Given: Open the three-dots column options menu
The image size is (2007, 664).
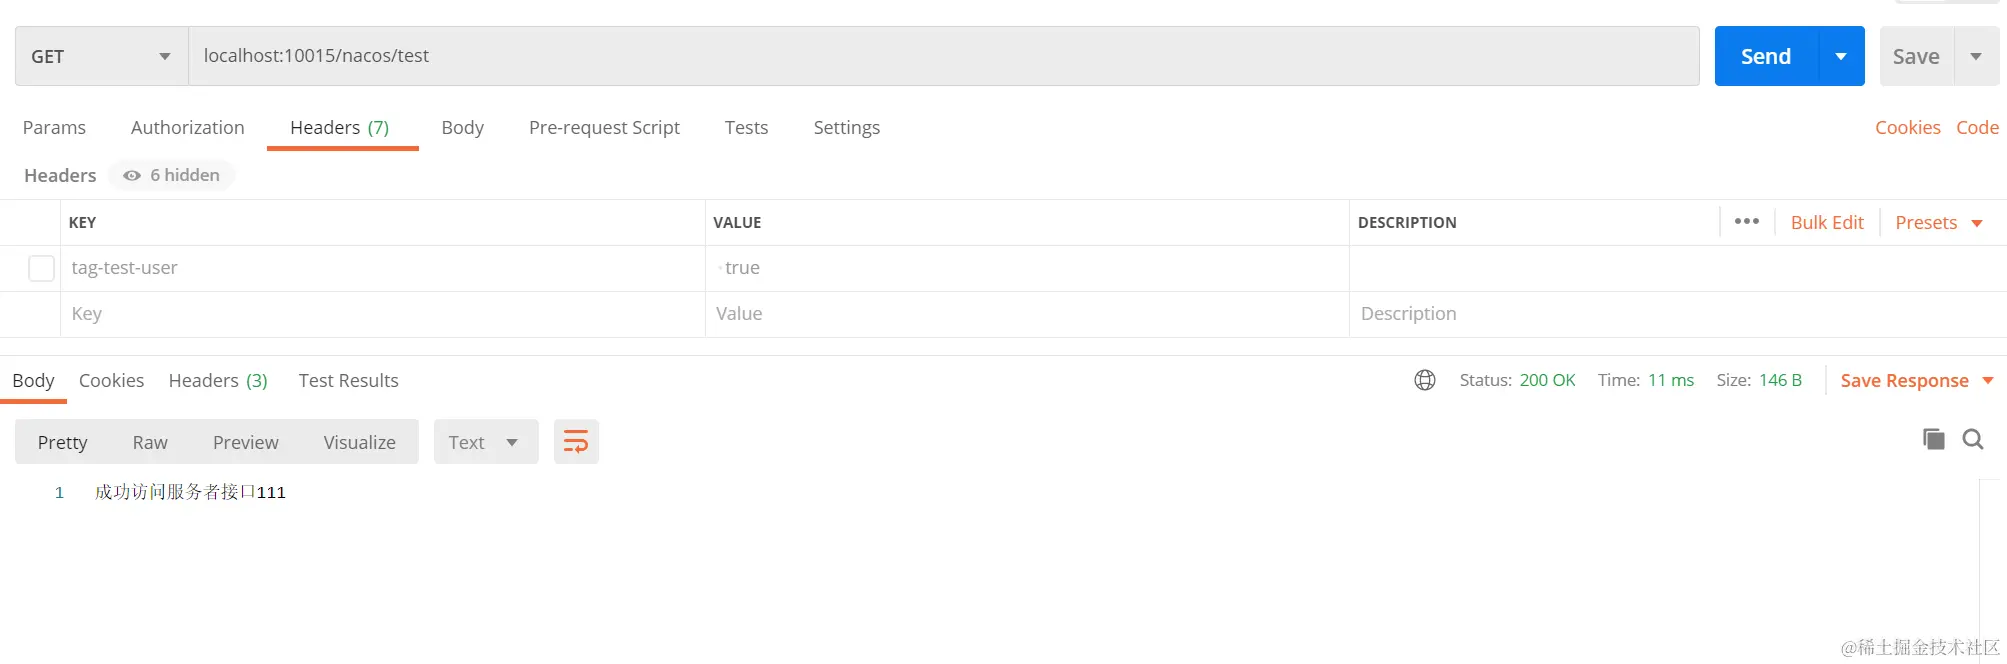Looking at the screenshot, I should click(x=1747, y=222).
